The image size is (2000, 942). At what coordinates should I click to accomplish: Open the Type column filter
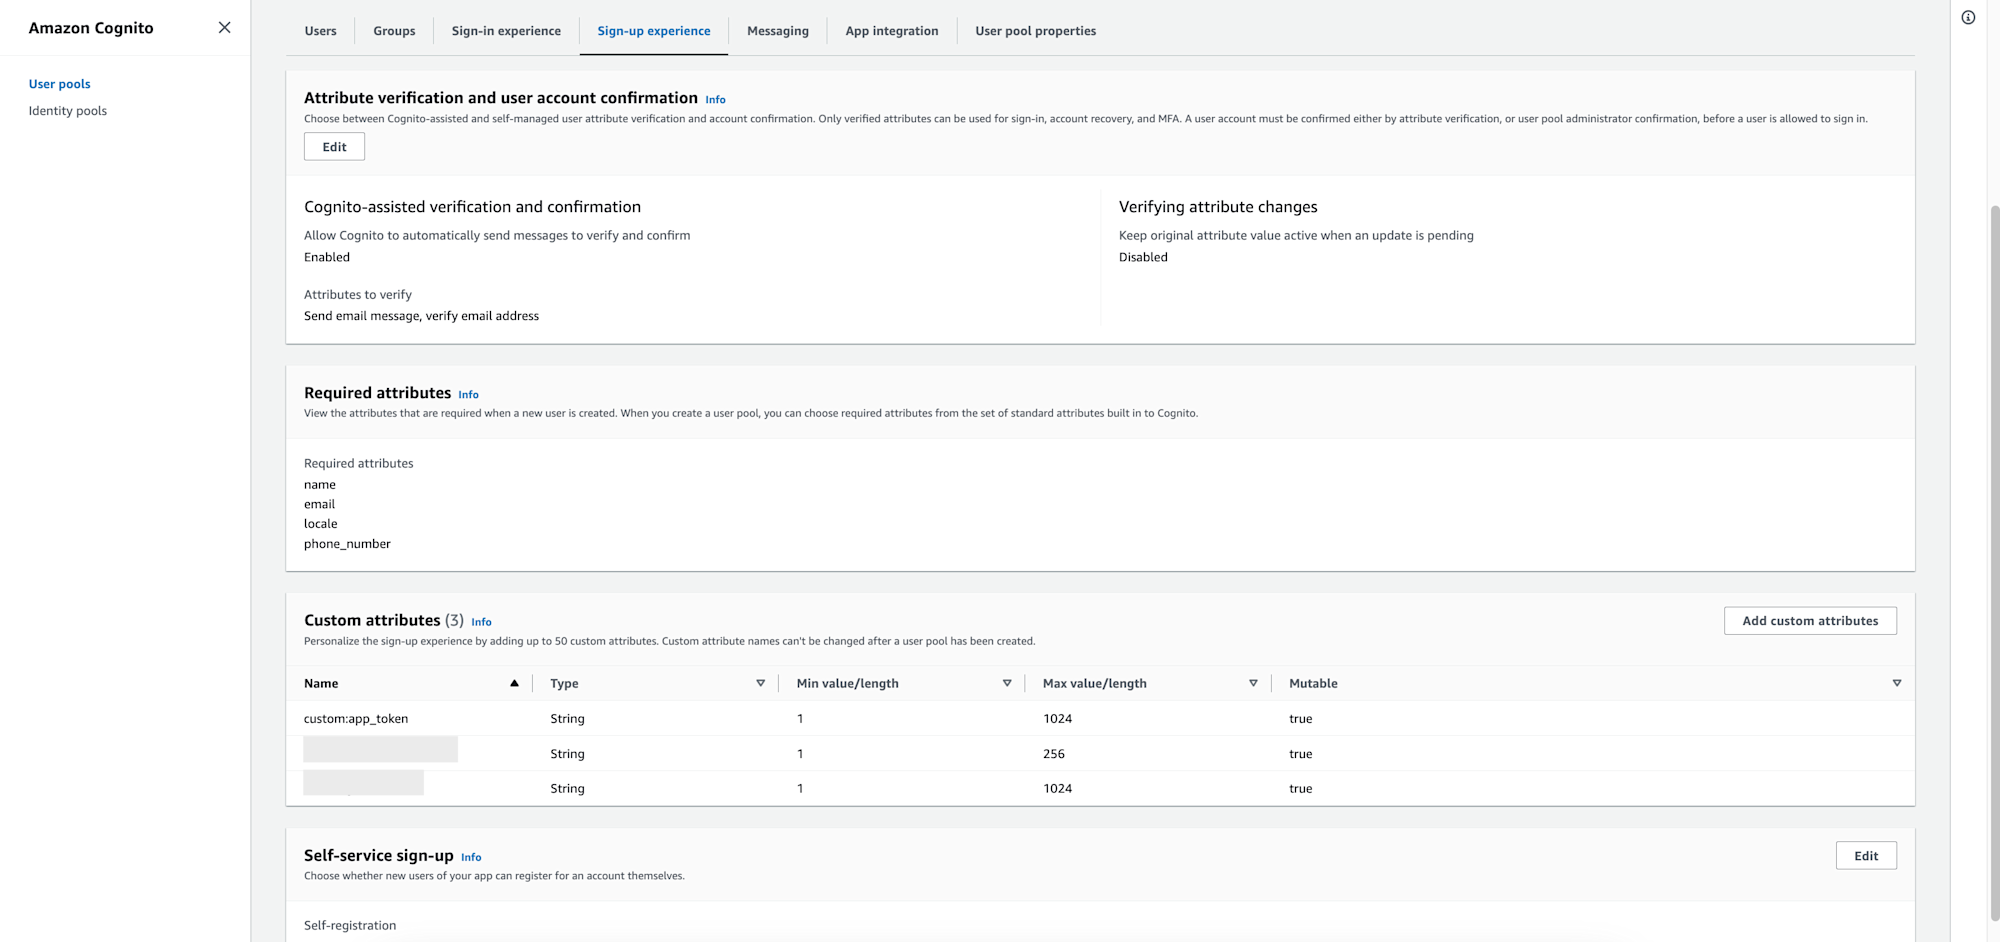click(x=761, y=683)
